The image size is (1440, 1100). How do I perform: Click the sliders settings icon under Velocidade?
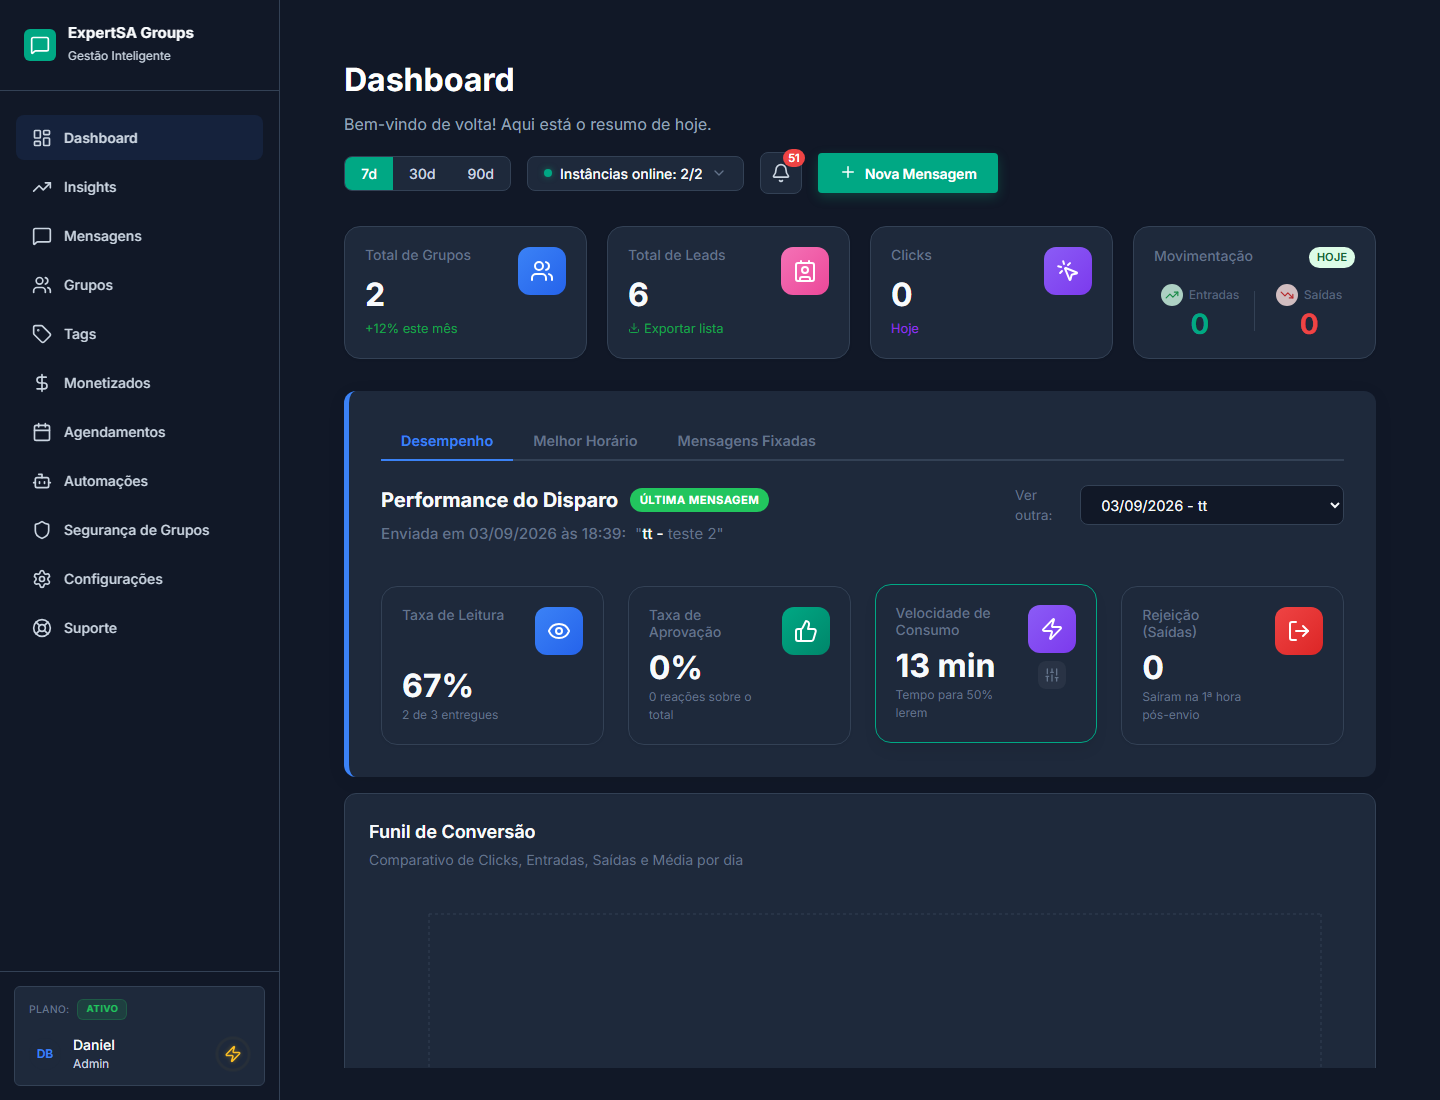click(1052, 675)
